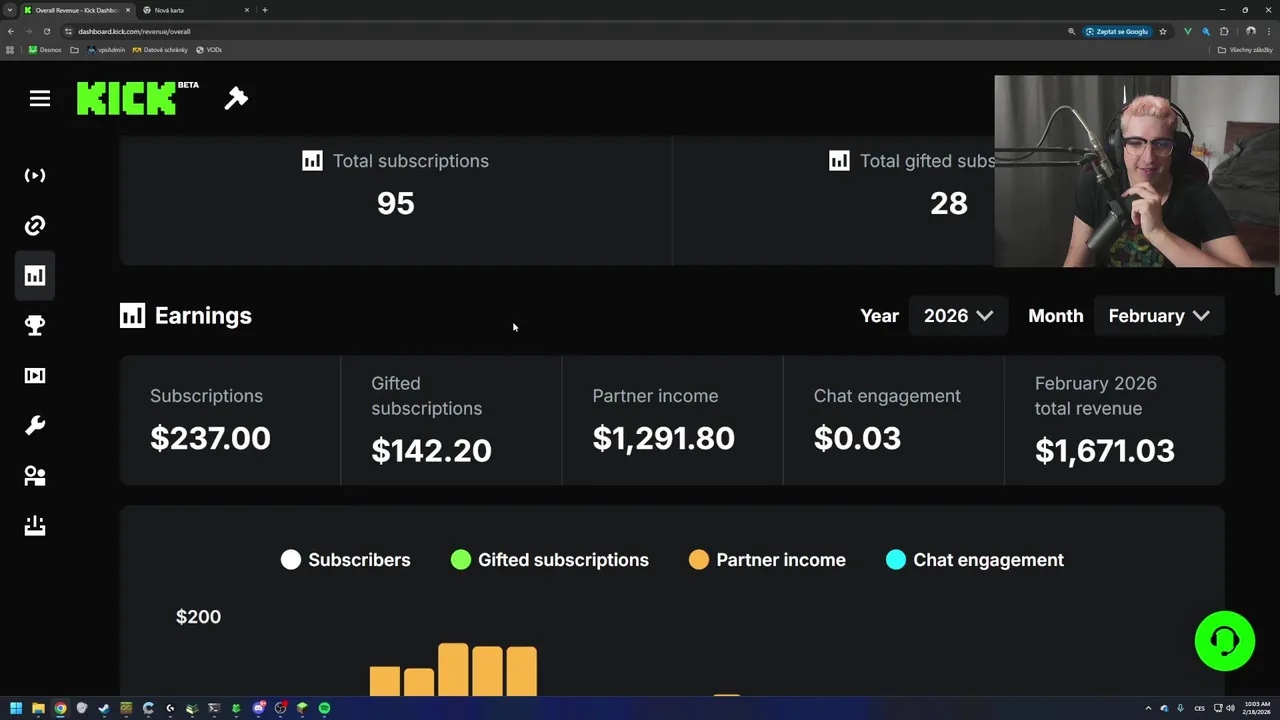Click the Chat engagement cyan legend swatch
This screenshot has width=1280, height=720.
896,560
